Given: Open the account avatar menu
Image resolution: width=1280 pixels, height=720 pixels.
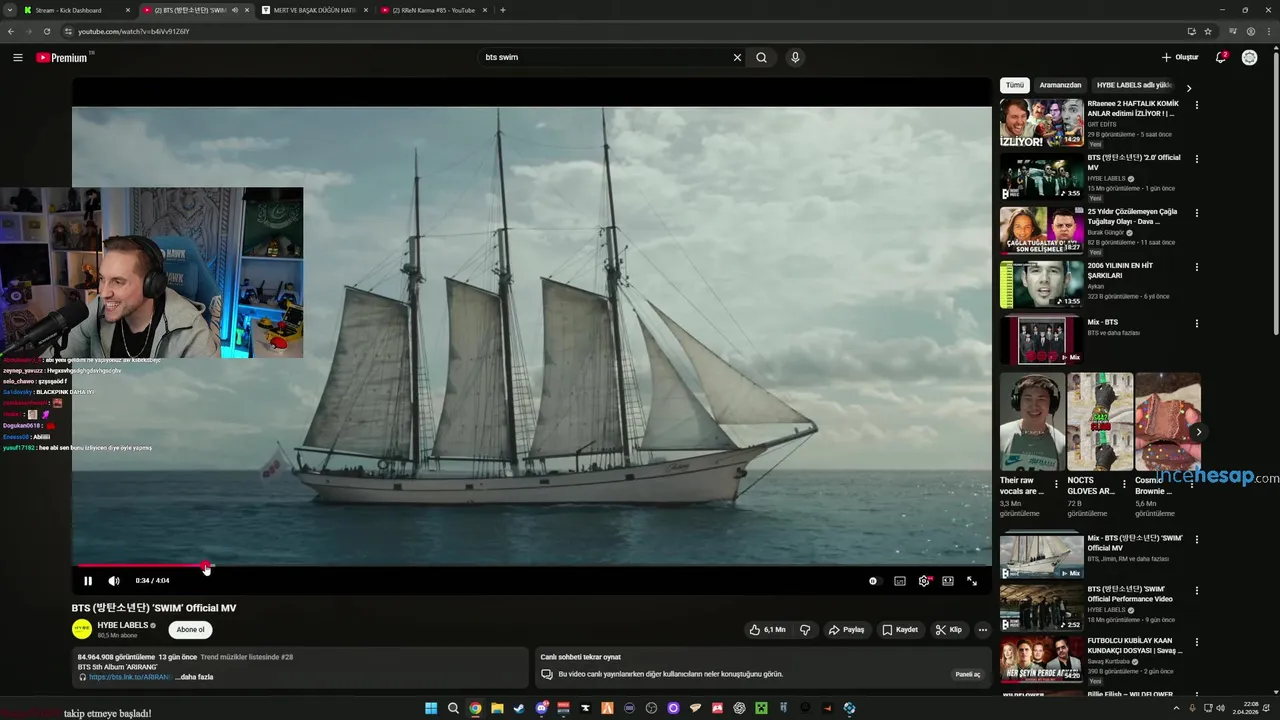Looking at the screenshot, I should click(x=1250, y=58).
